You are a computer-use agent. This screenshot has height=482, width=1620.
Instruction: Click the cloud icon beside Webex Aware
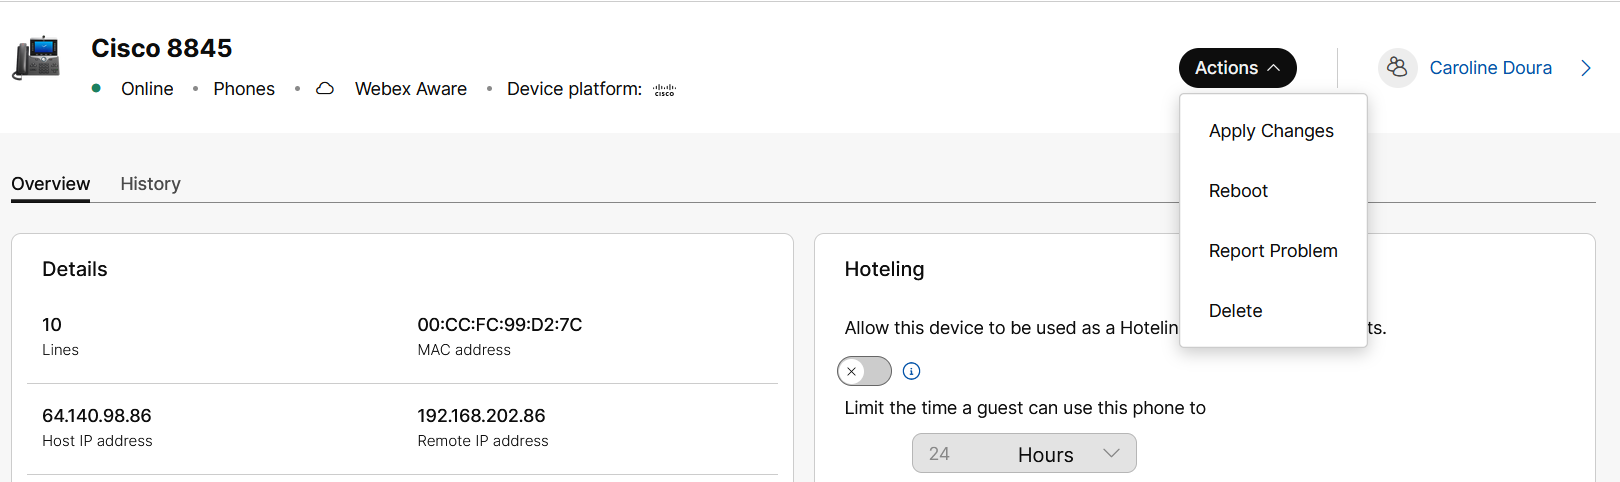click(325, 89)
